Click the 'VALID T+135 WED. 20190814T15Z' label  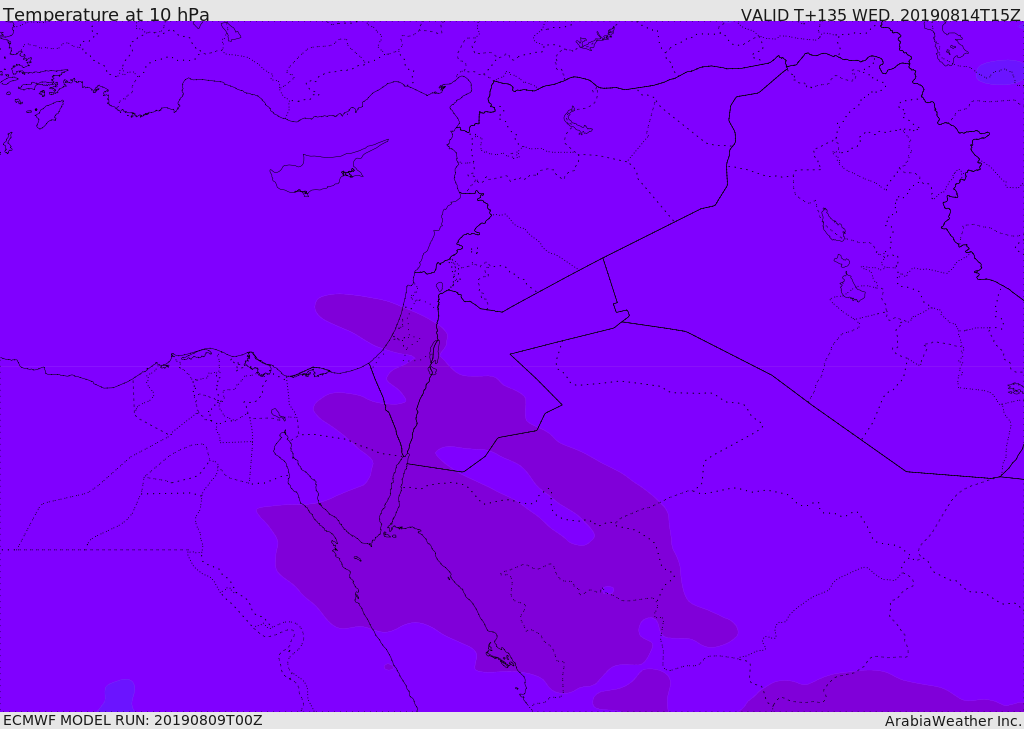point(880,15)
